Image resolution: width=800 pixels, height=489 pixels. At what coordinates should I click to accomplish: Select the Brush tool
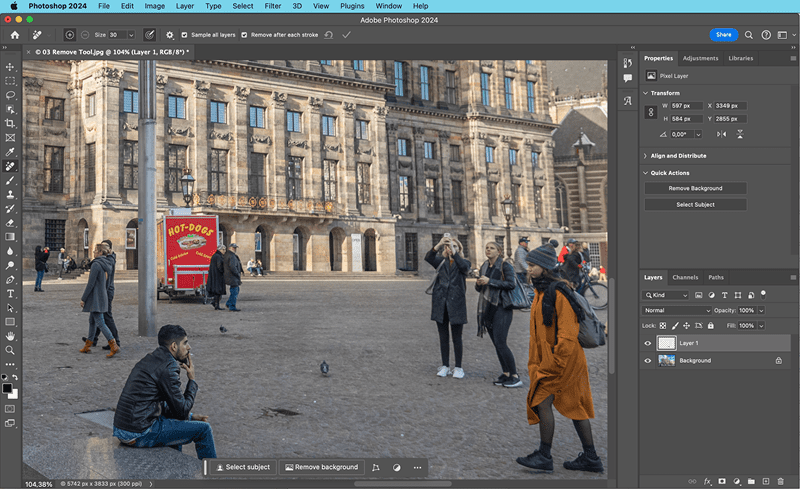pyautogui.click(x=10, y=181)
